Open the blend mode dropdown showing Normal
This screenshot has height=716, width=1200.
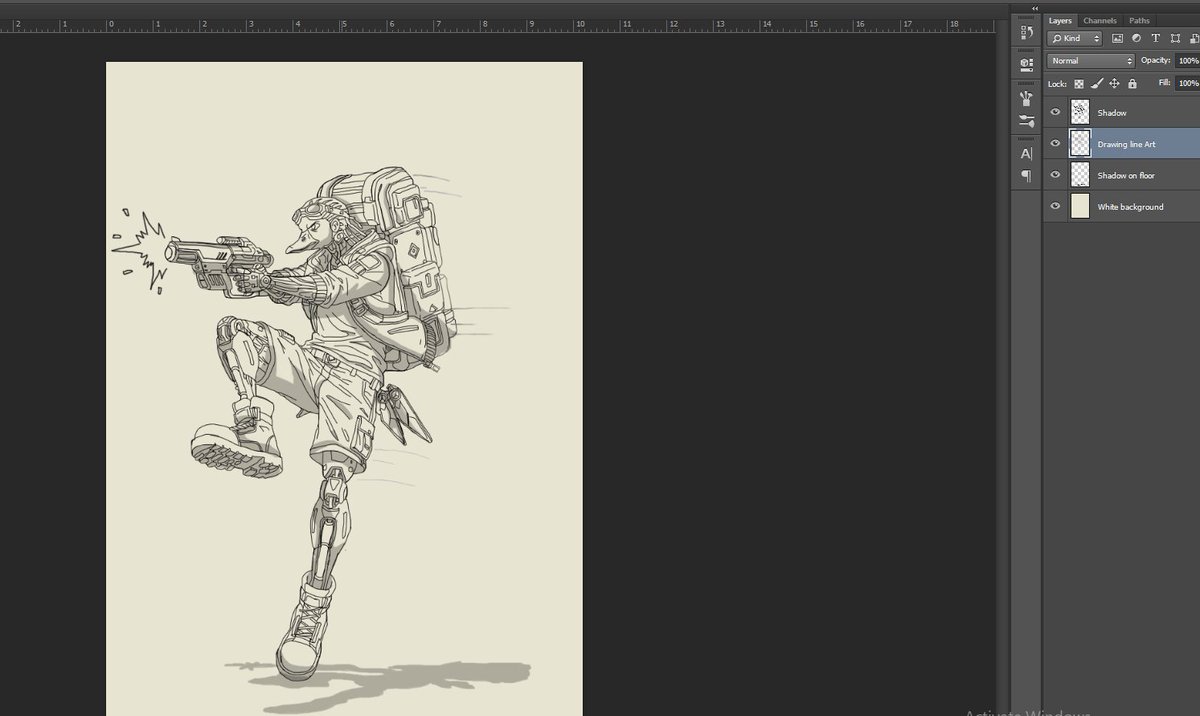[1088, 60]
